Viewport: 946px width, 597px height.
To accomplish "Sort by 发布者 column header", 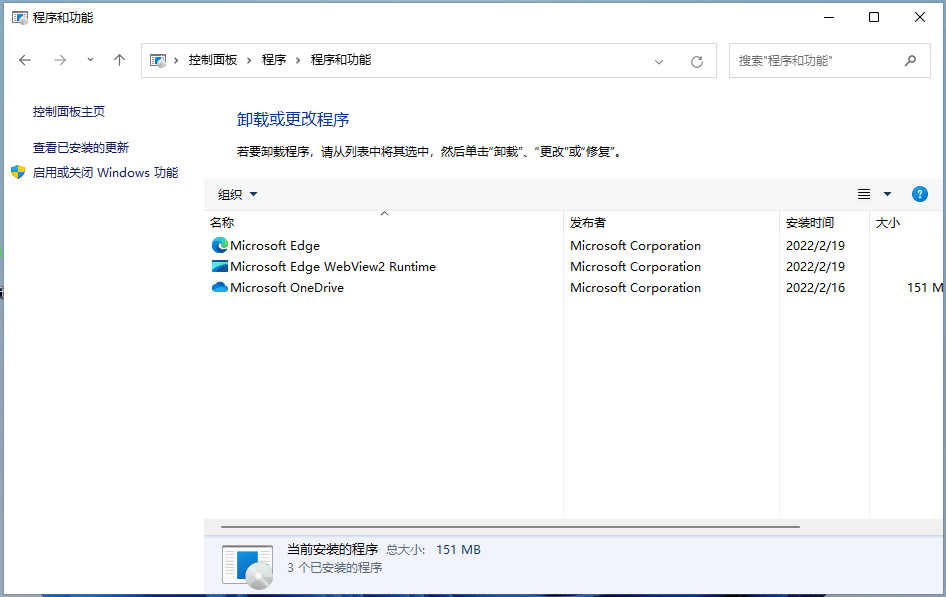I will 671,223.
